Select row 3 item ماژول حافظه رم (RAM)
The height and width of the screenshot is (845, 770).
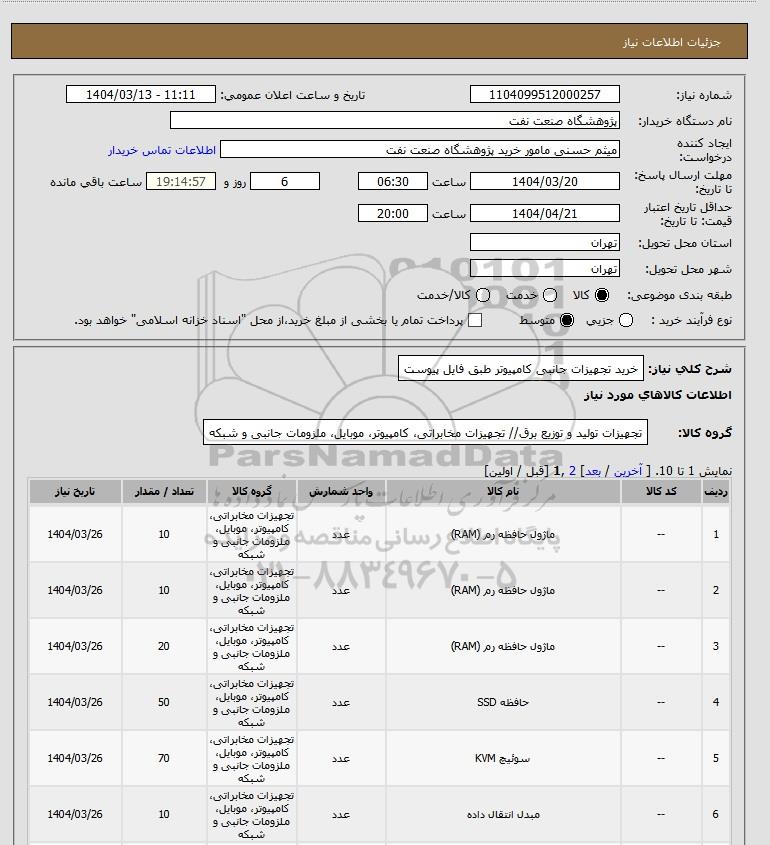tap(503, 646)
